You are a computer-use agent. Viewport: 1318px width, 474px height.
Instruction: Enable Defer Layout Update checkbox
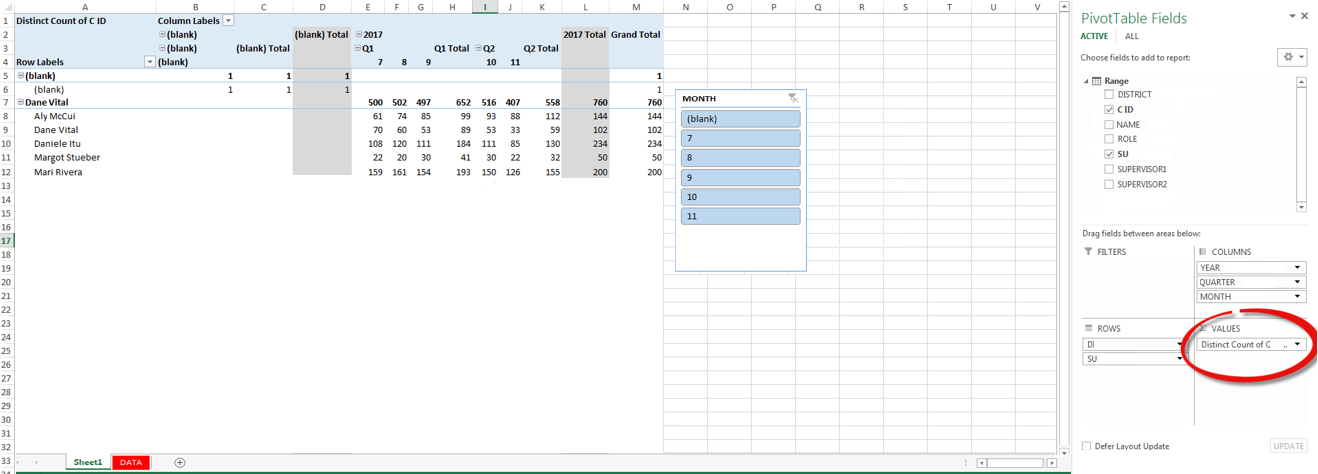coord(1087,446)
